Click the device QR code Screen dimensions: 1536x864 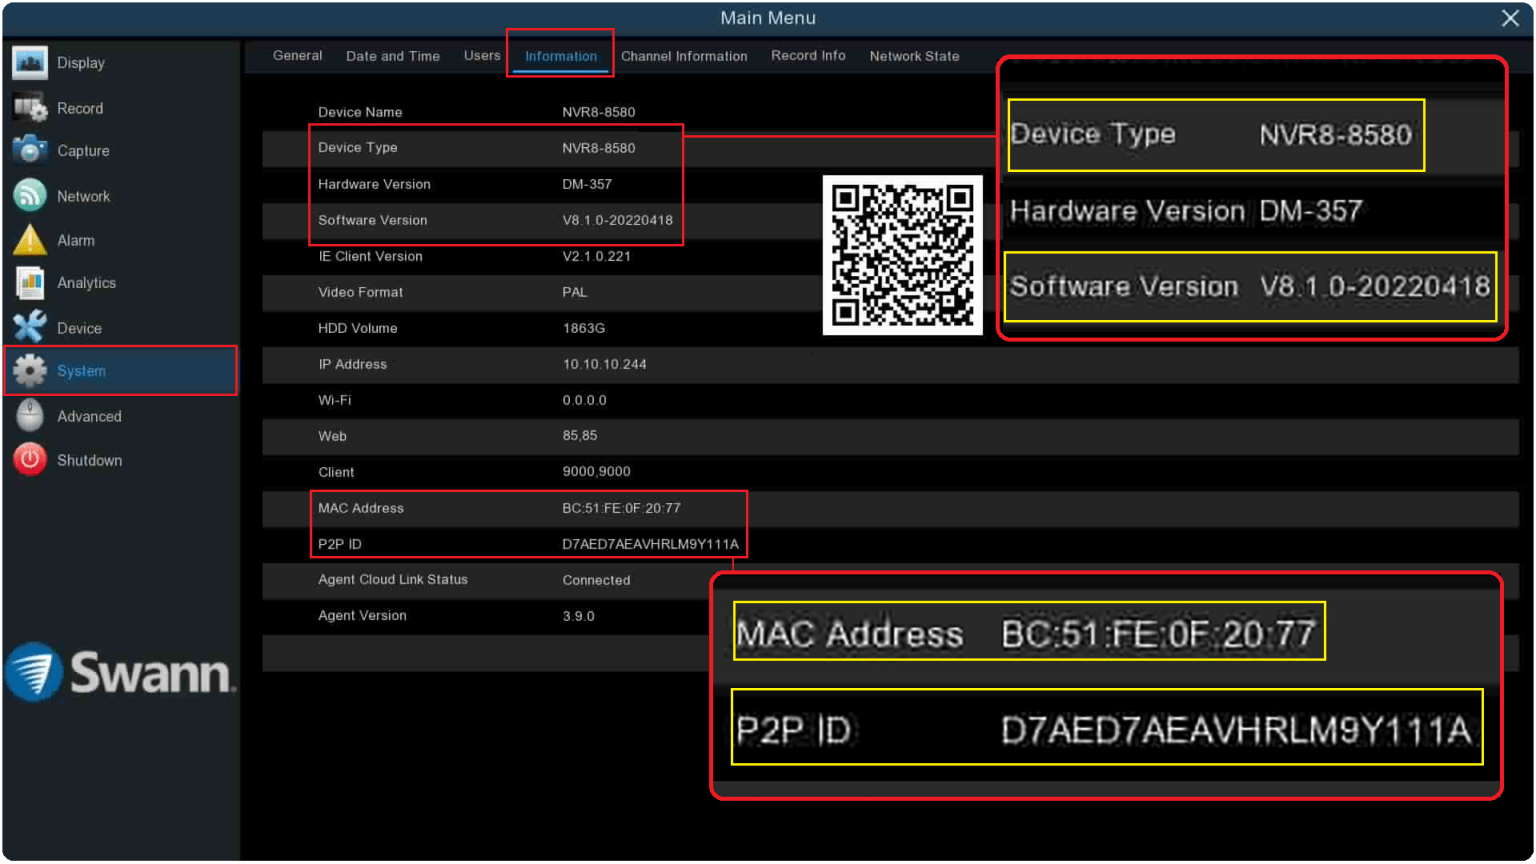point(901,254)
